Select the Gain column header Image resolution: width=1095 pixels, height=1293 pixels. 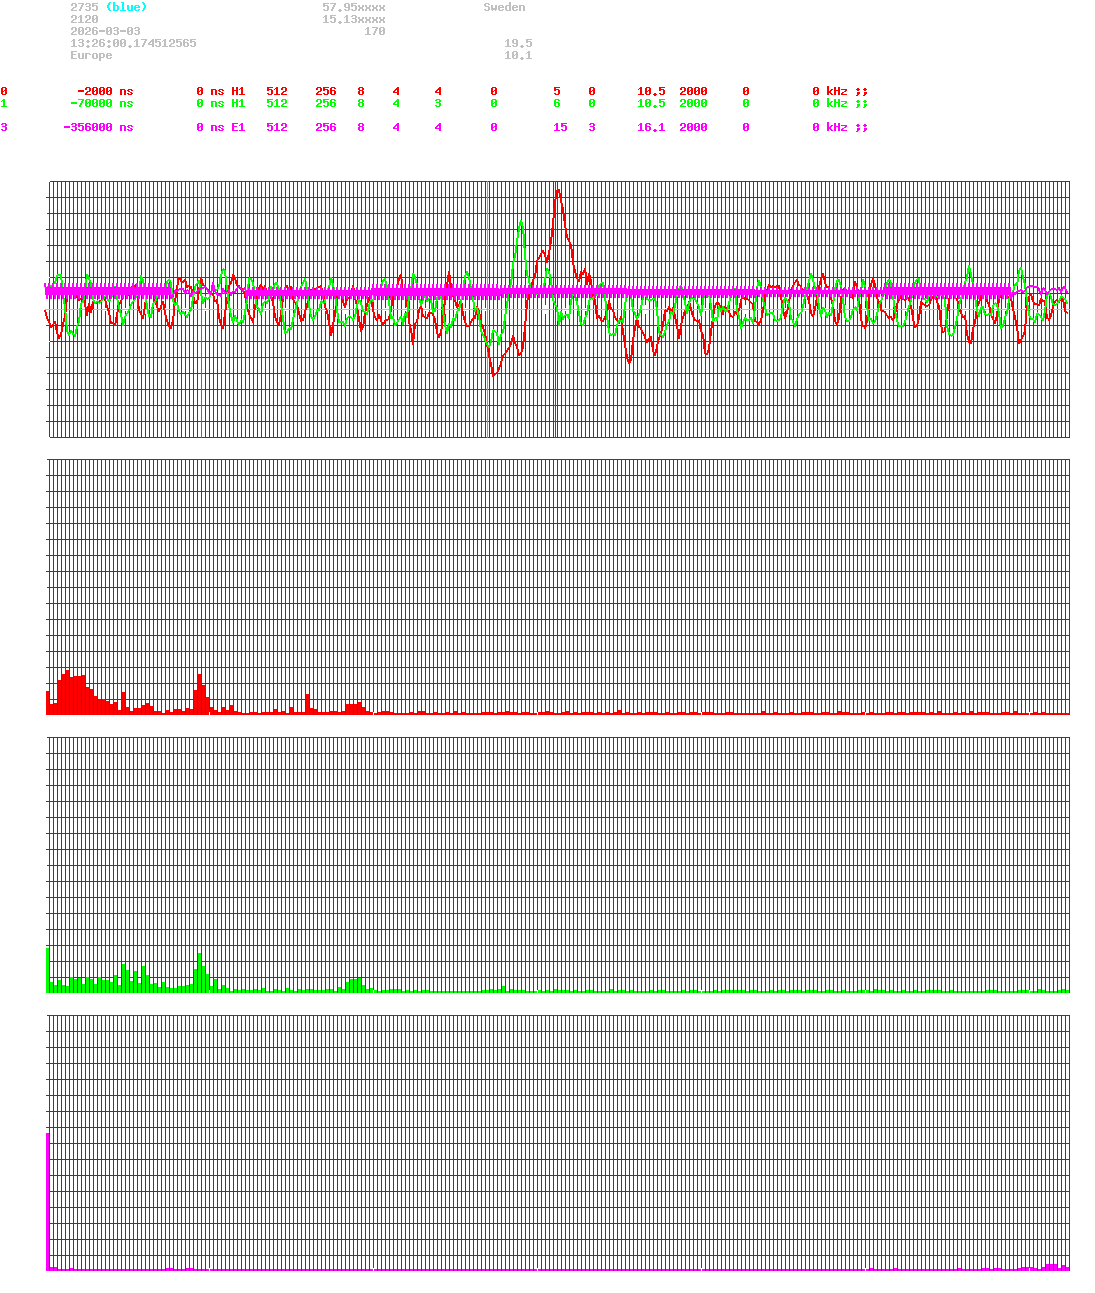pos(650,79)
